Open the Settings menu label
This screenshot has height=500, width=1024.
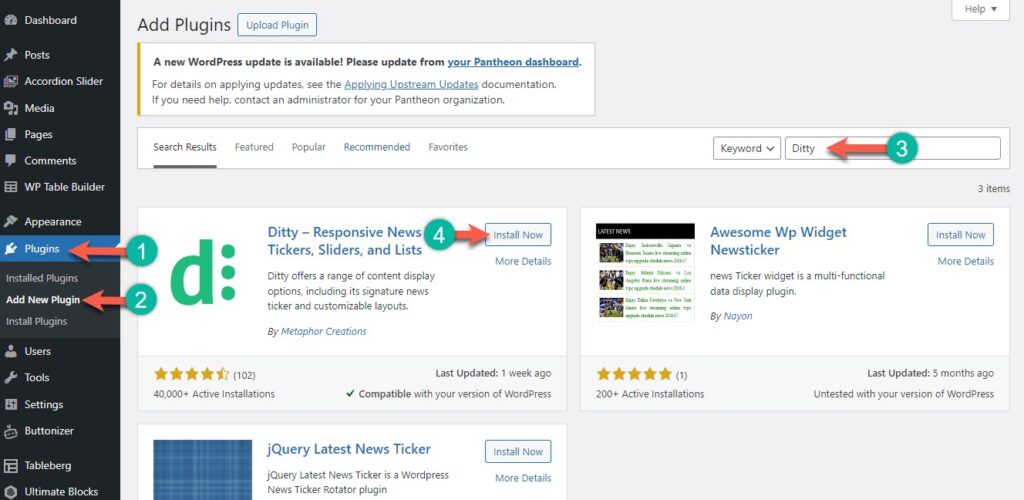pyautogui.click(x=44, y=405)
